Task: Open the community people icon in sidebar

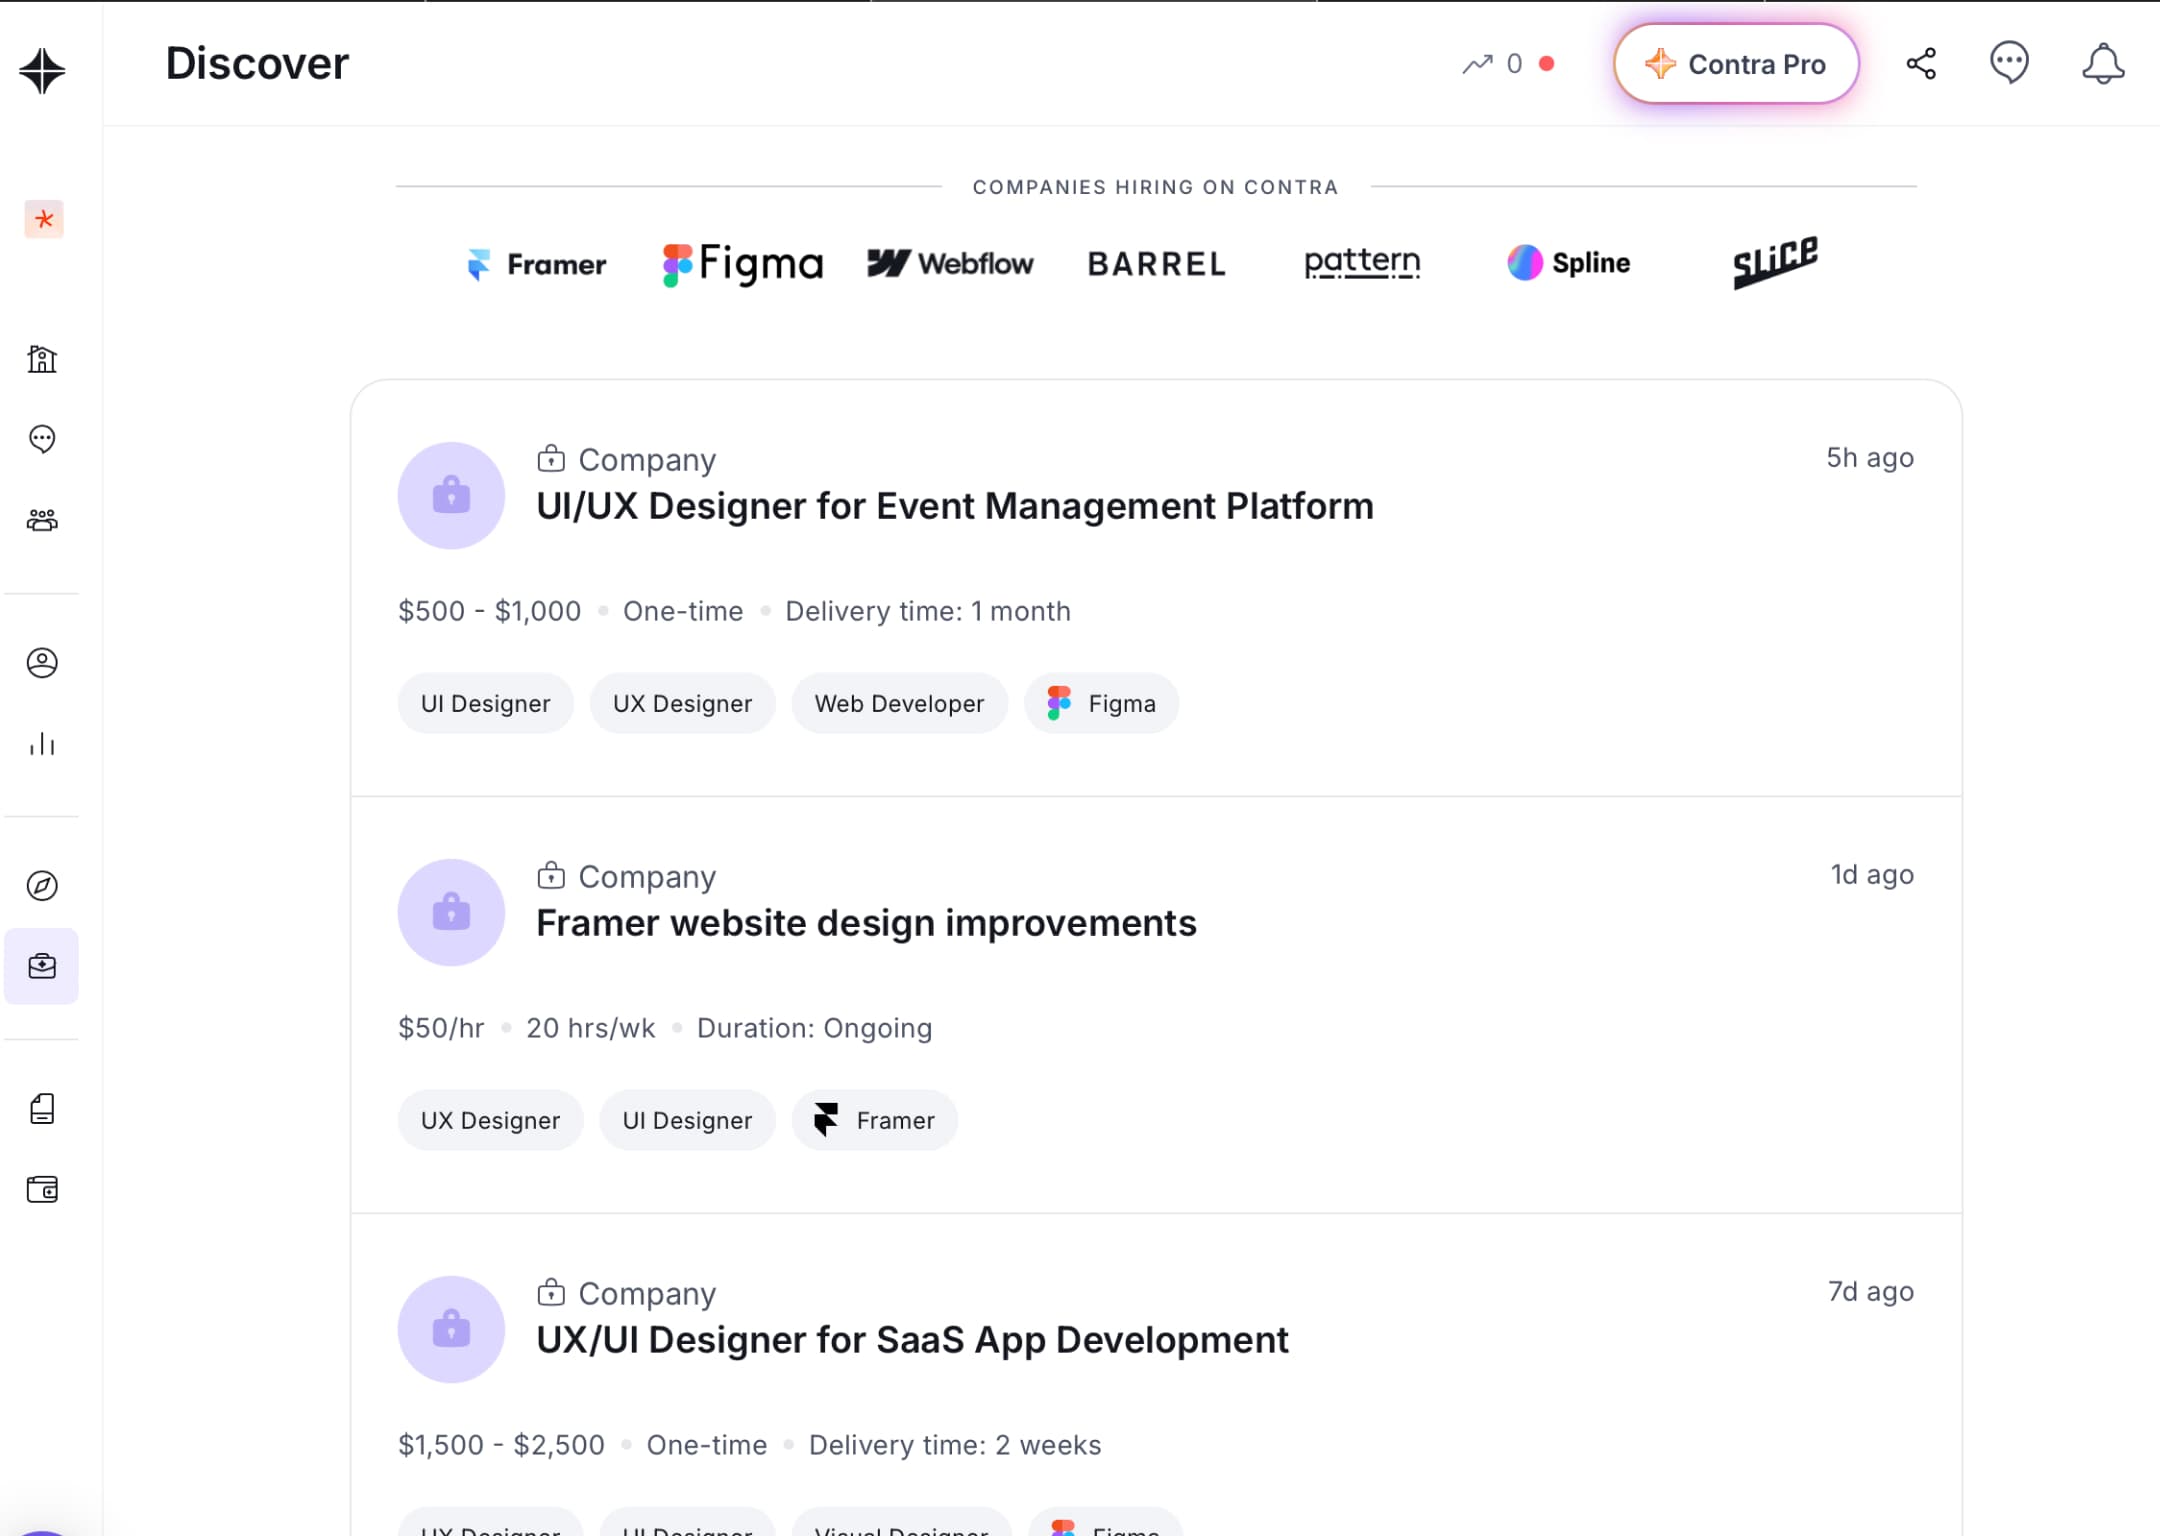Action: click(x=42, y=519)
